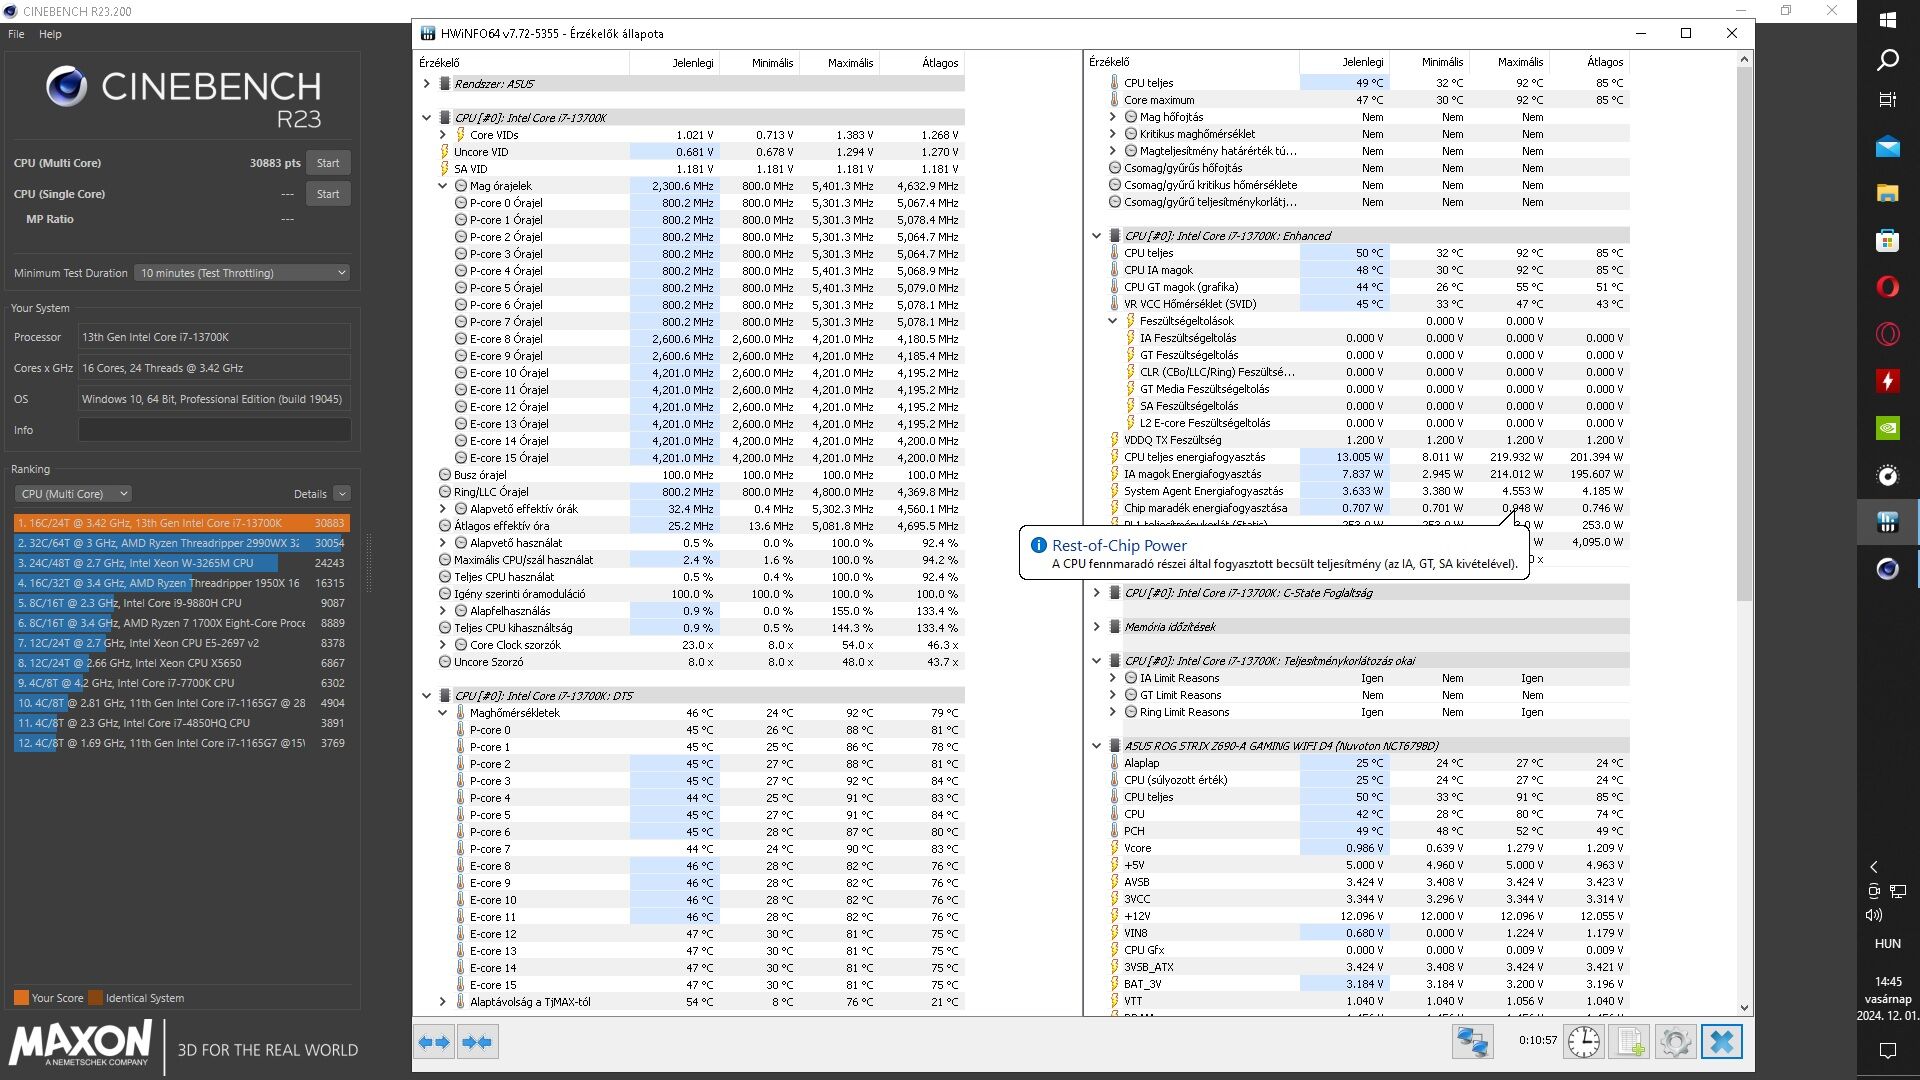Image resolution: width=1920 pixels, height=1080 pixels.
Task: Expand the Core VIDs node
Action: coord(442,135)
